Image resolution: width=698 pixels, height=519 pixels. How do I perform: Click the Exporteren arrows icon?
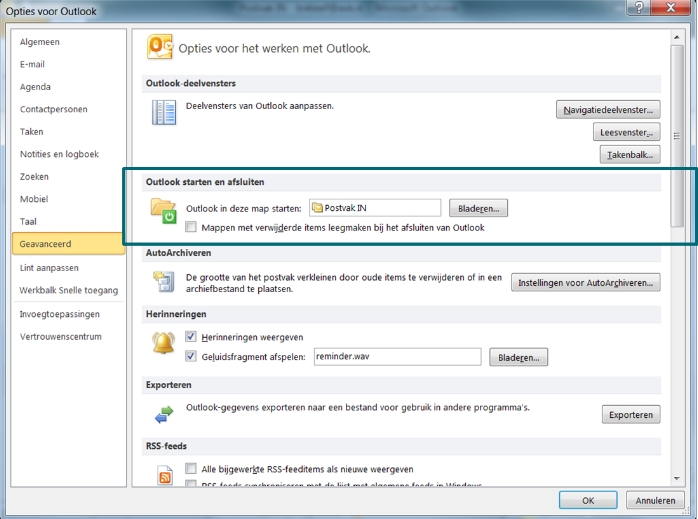(164, 414)
